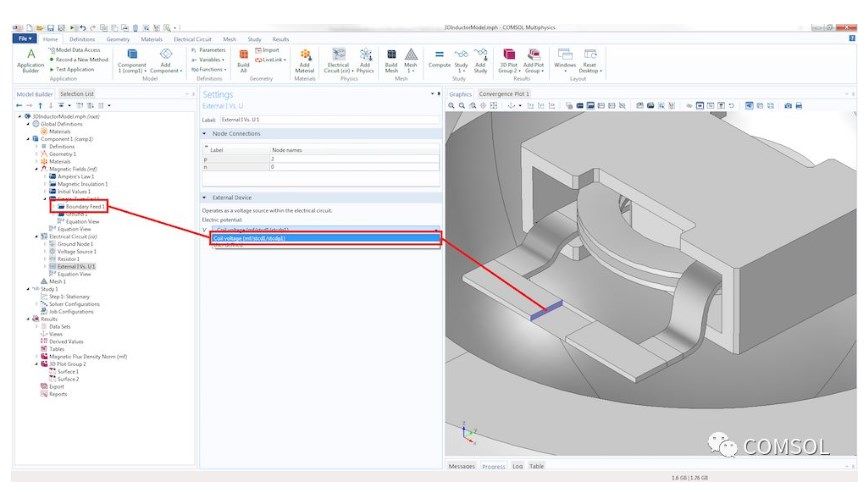Switch to the Selection List tab
Image resolution: width=868 pixels, height=494 pixels.
pyautogui.click(x=77, y=94)
